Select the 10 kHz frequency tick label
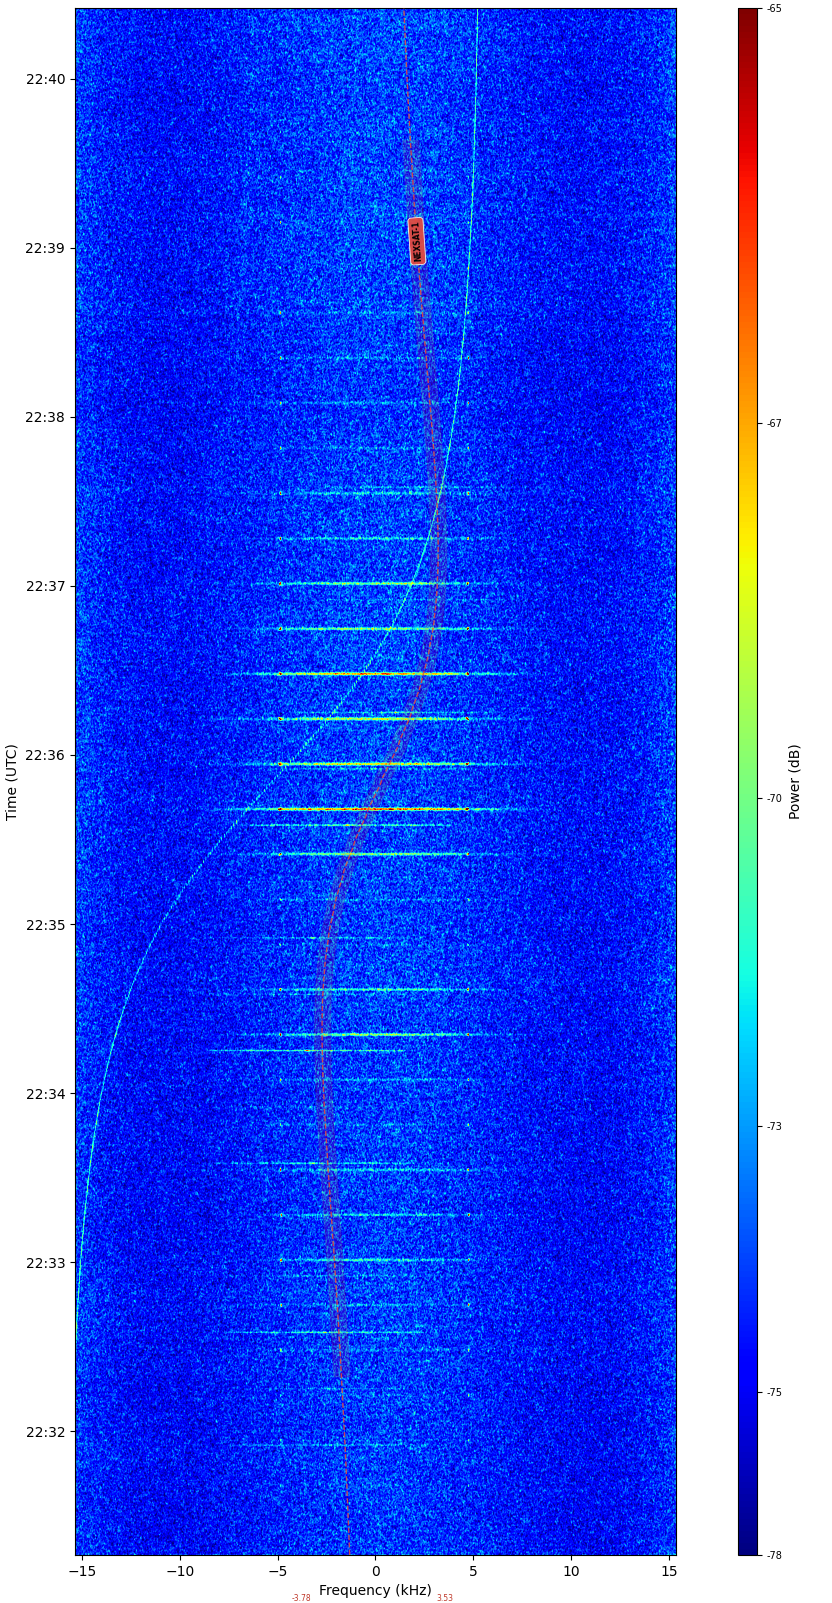The height and width of the screenshot is (1603, 832). [571, 1571]
